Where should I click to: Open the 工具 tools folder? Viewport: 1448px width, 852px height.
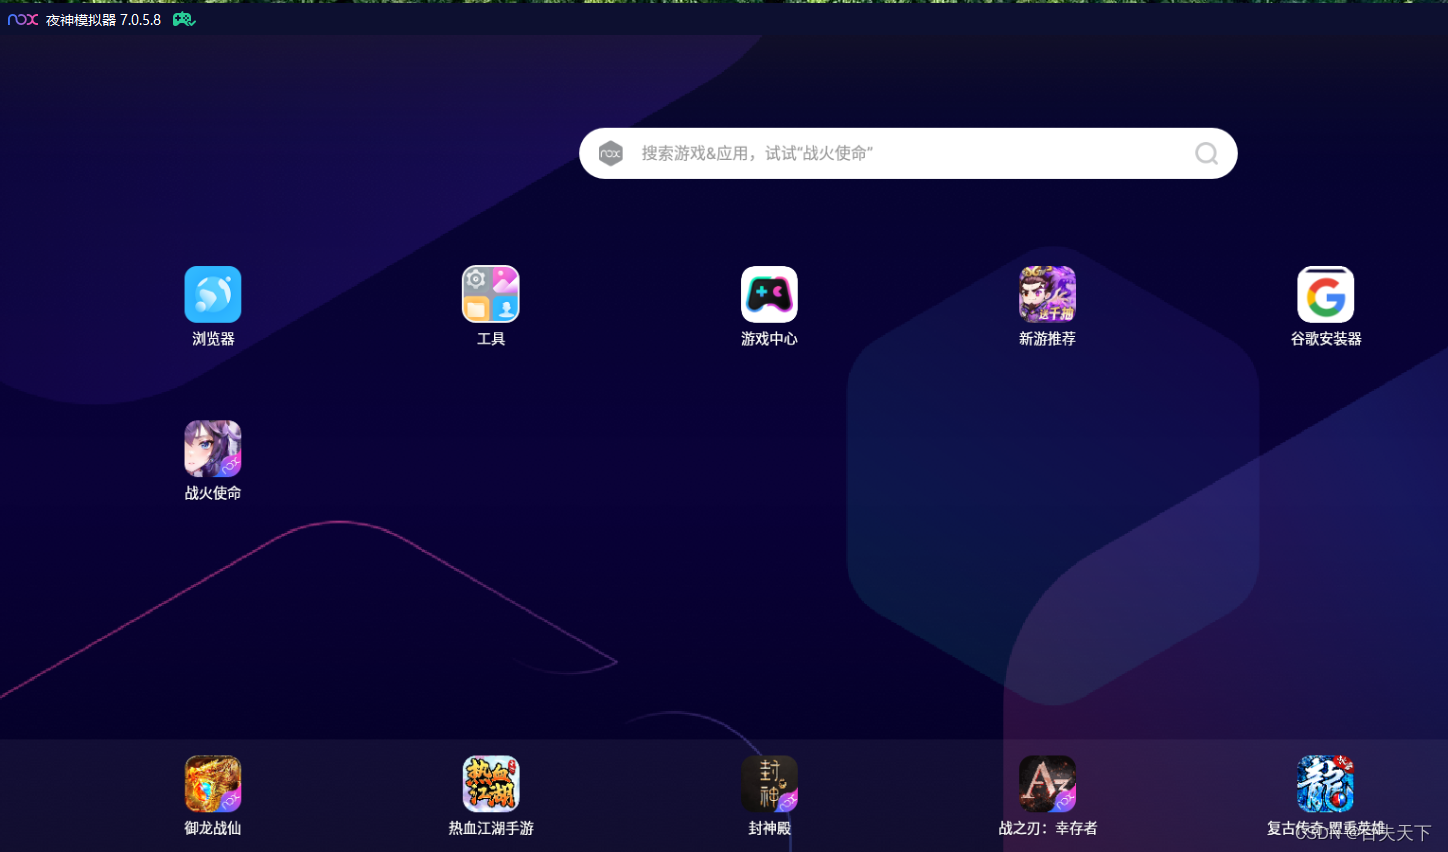pos(491,294)
